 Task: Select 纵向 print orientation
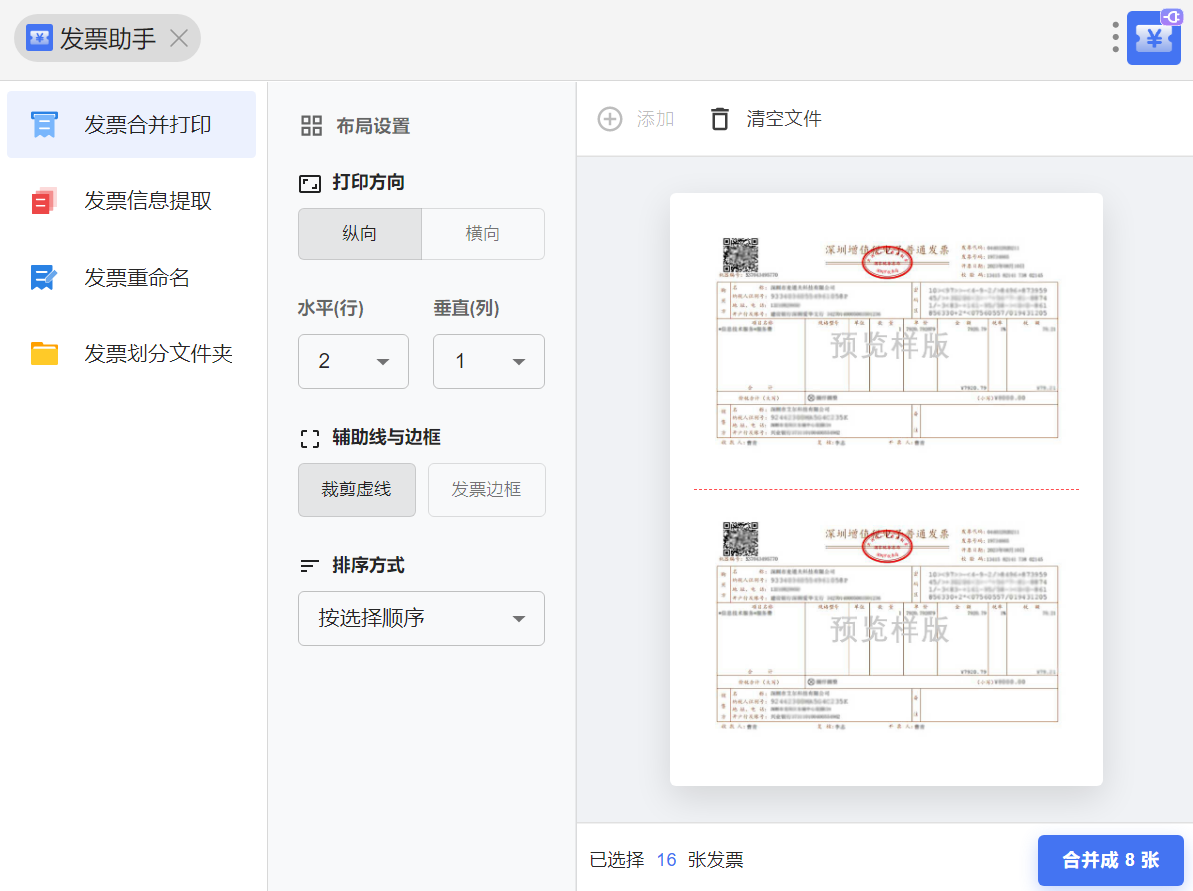pos(360,234)
